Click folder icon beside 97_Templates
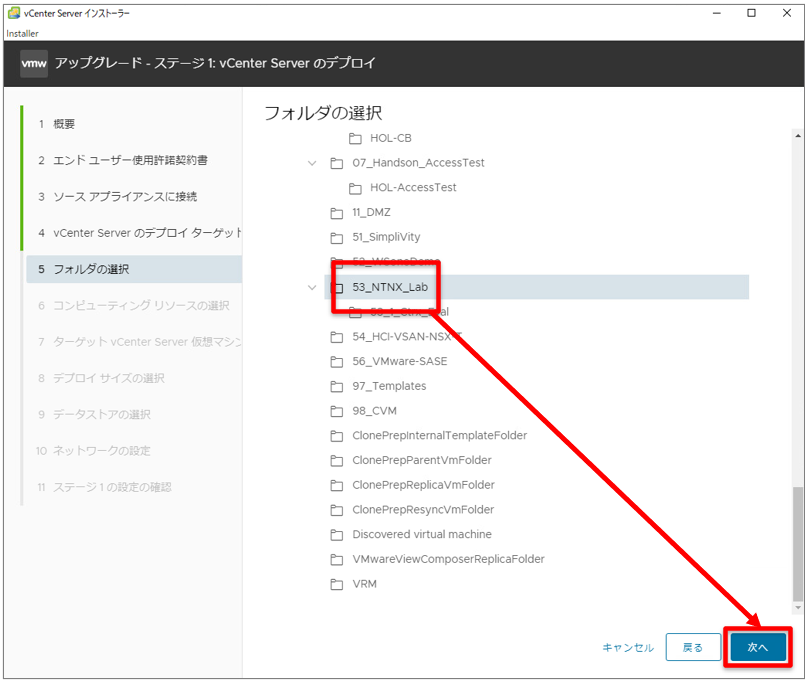Image resolution: width=808 pixels, height=684 pixels. 336,387
